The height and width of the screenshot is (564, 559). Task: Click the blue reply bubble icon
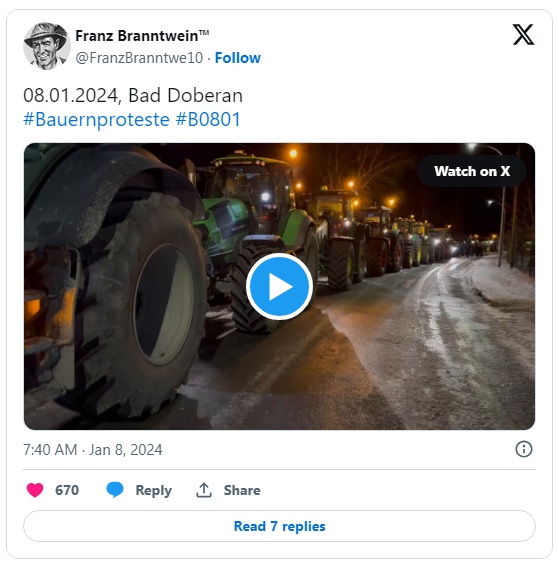115,490
